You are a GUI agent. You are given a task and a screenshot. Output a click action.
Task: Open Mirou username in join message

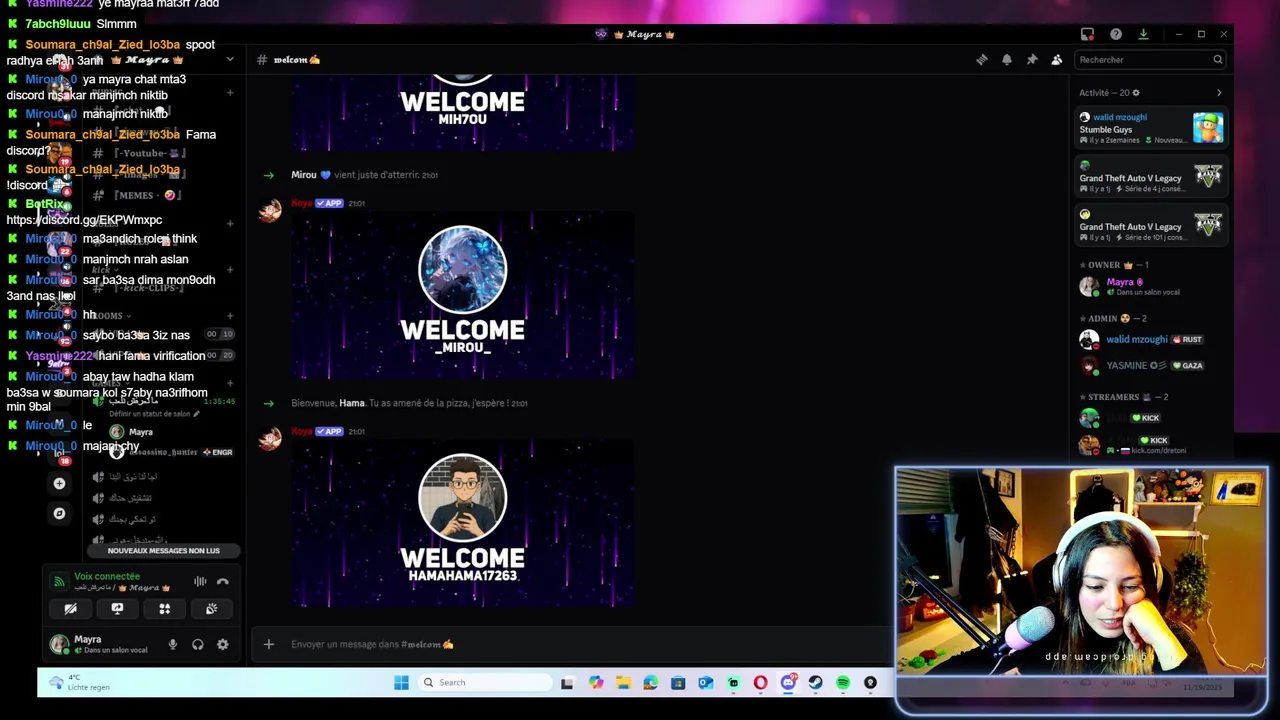point(304,175)
